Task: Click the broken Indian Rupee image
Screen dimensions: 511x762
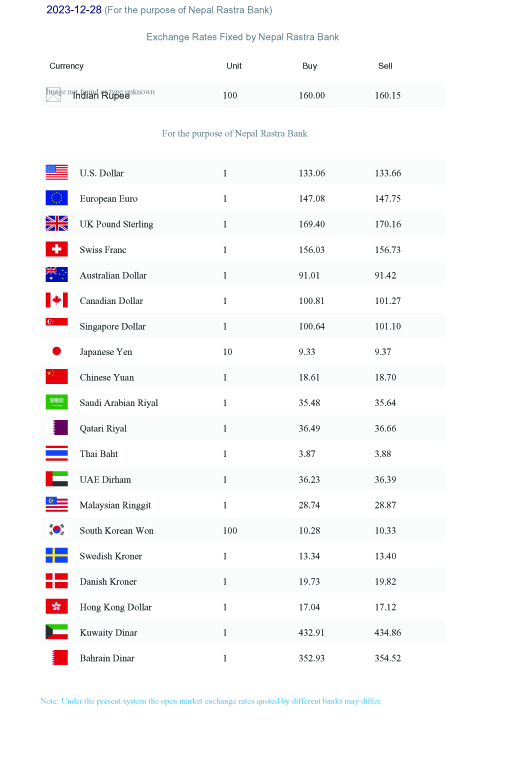Action: click(53, 94)
